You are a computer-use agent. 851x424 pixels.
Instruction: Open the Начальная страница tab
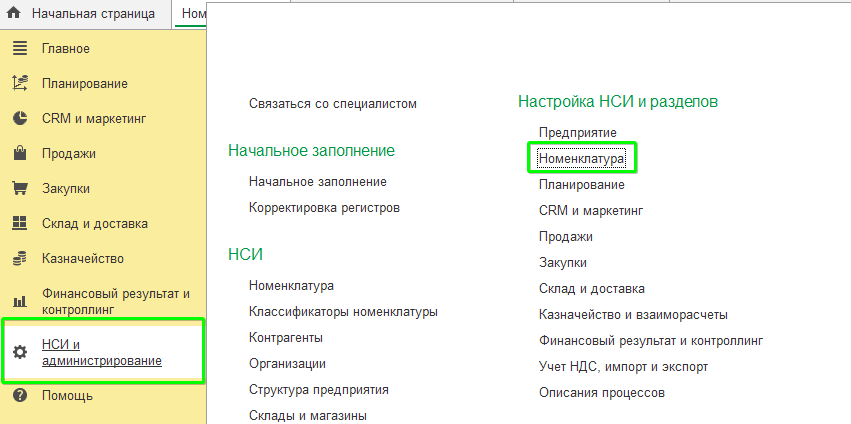click(93, 14)
